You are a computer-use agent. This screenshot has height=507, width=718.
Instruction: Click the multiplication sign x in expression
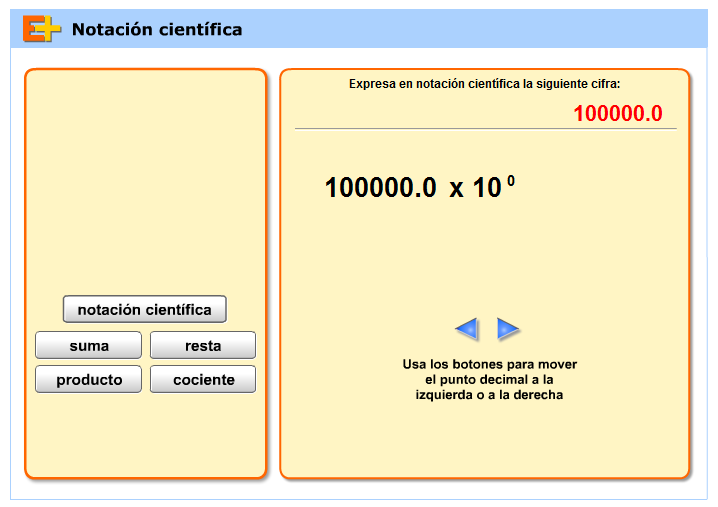coord(456,189)
